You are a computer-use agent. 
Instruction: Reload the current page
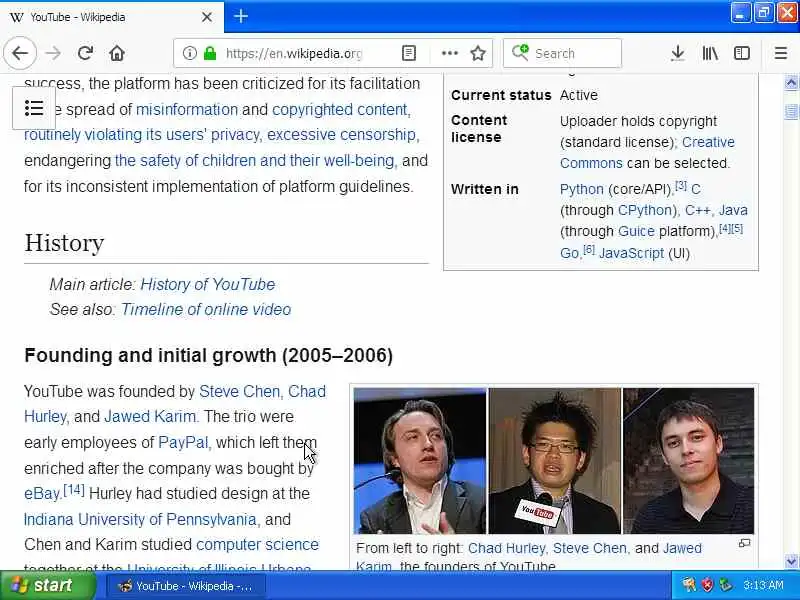point(85,53)
